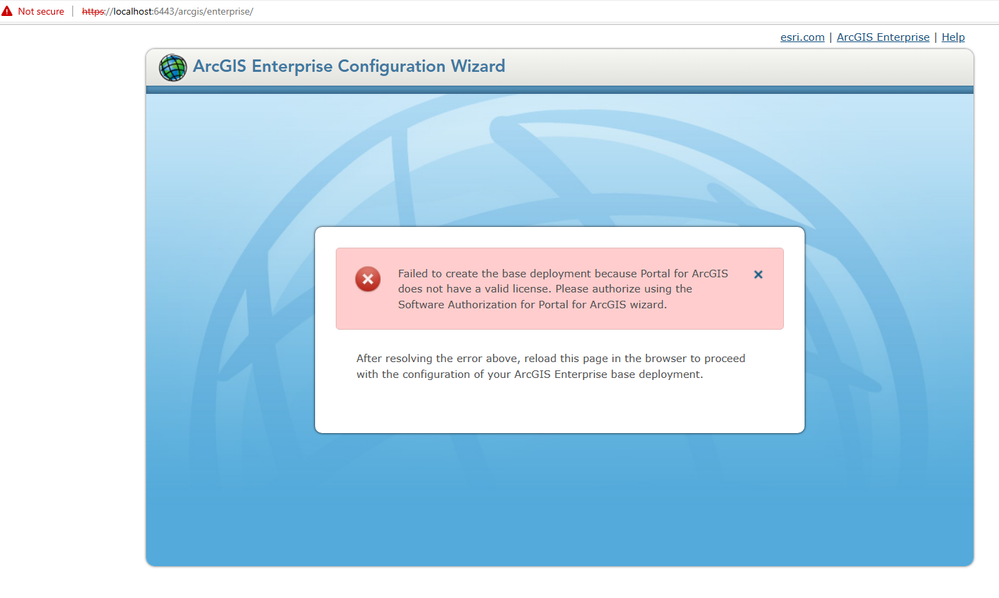
Task: Open the Help link
Action: tap(952, 37)
